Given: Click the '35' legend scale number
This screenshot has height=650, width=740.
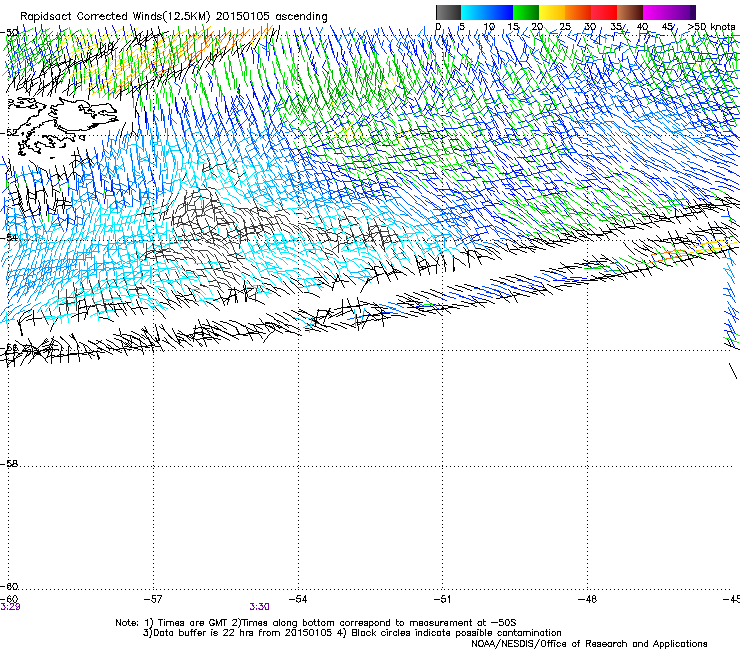Looking at the screenshot, I should pyautogui.click(x=616, y=27).
